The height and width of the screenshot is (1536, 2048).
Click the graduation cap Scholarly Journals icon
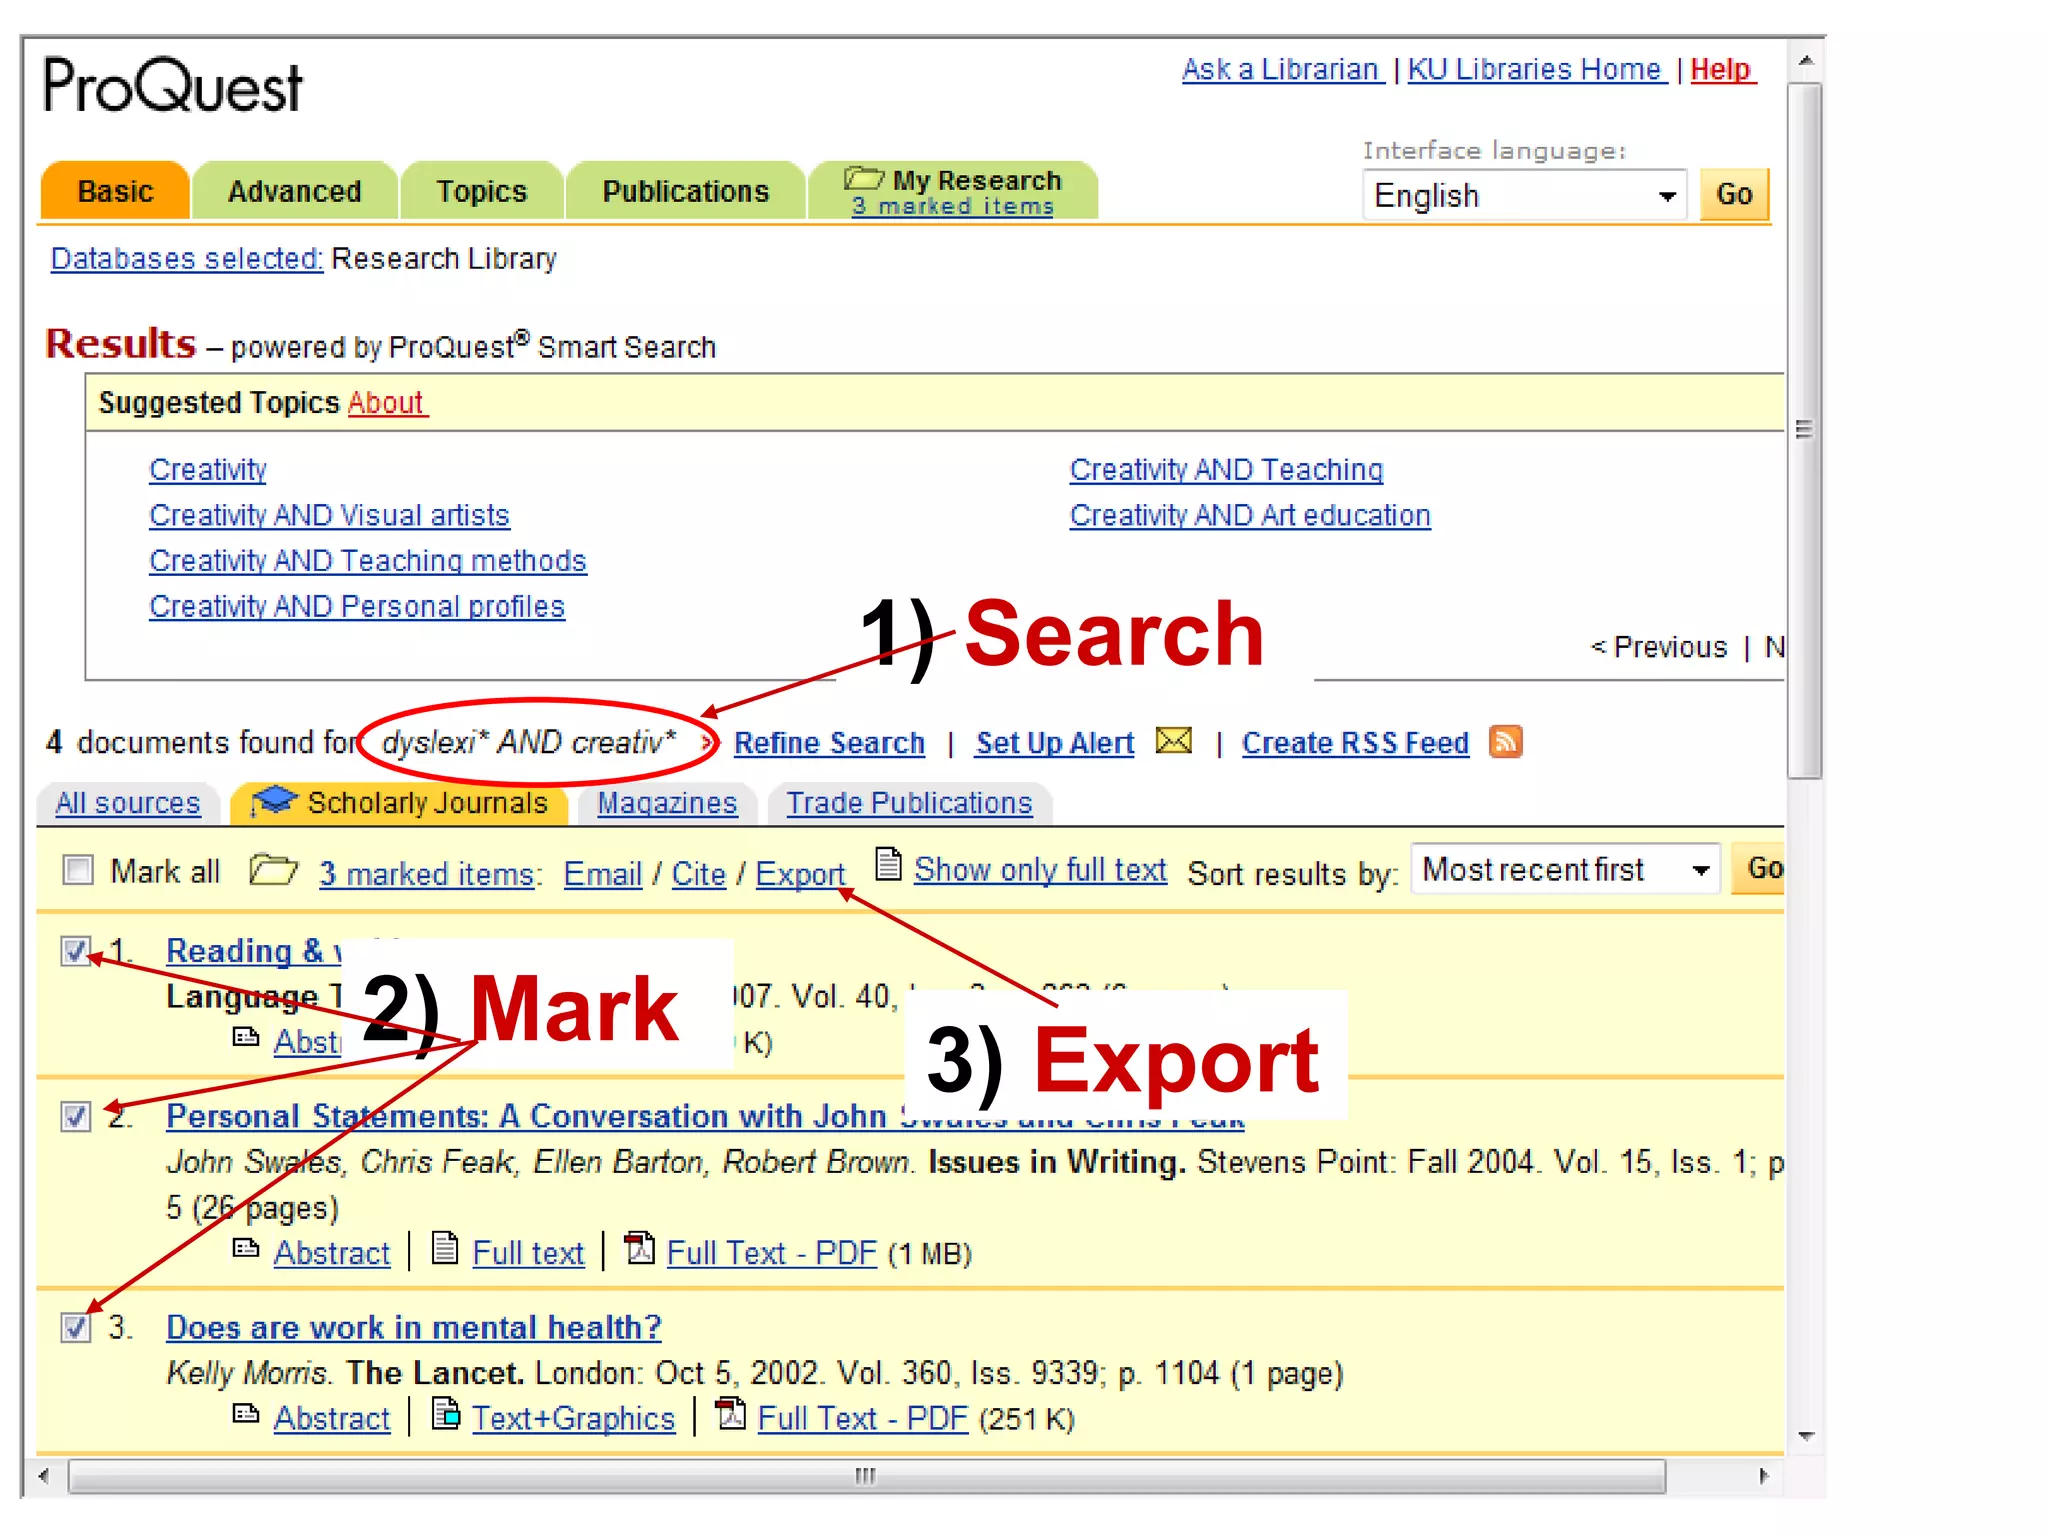[x=274, y=801]
